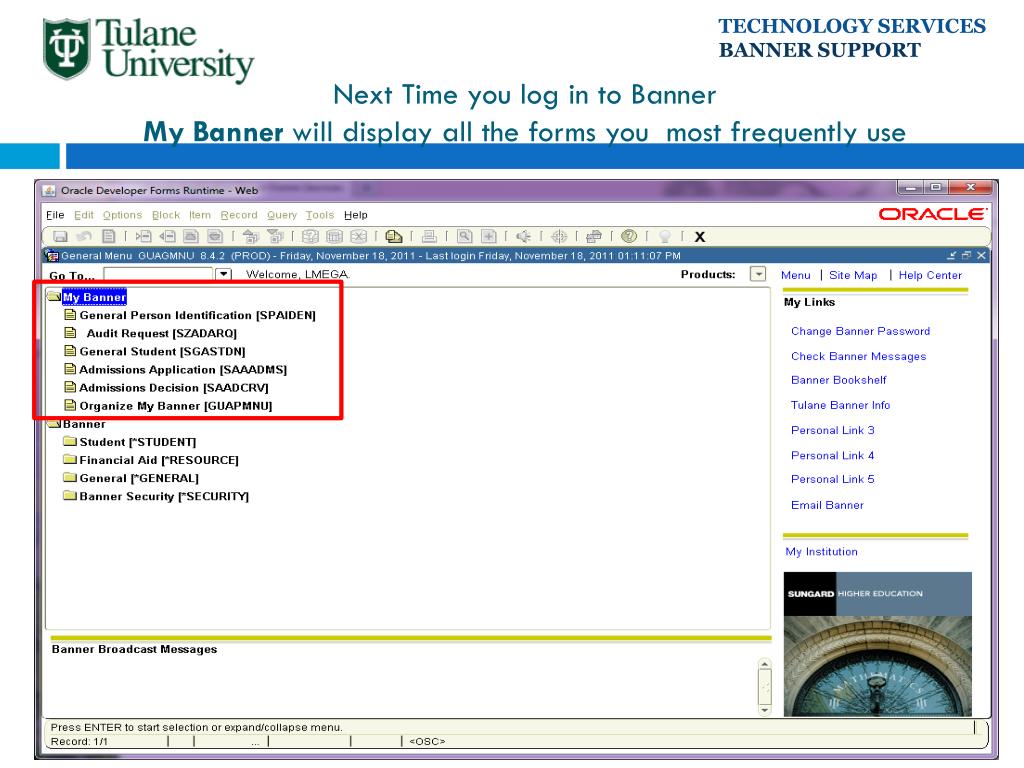Open the Help menu
The width and height of the screenshot is (1024, 768).
[356, 215]
